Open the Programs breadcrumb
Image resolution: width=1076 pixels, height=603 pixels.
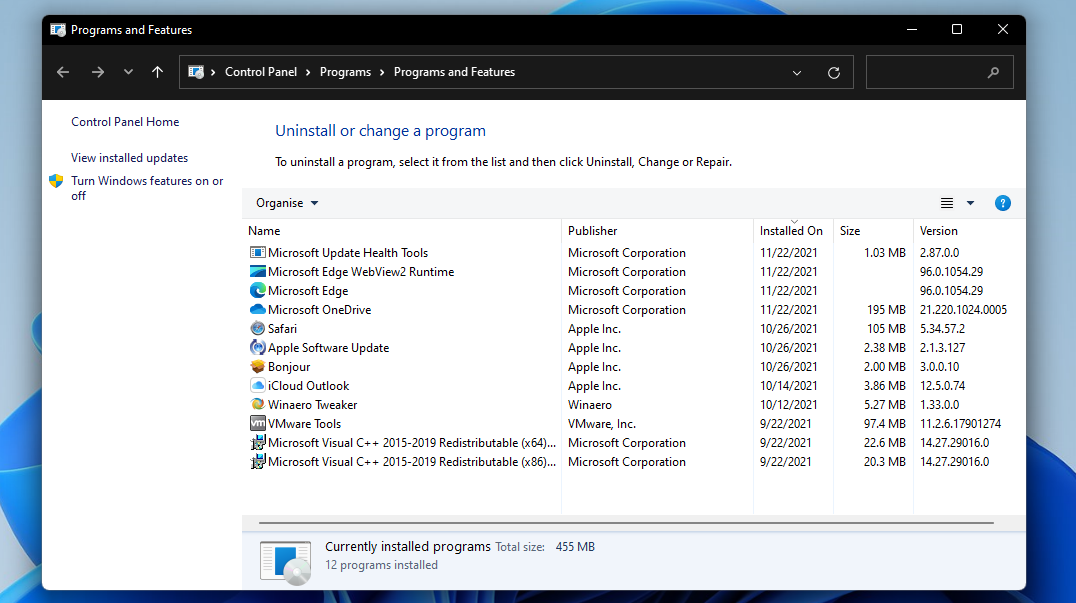[345, 72]
